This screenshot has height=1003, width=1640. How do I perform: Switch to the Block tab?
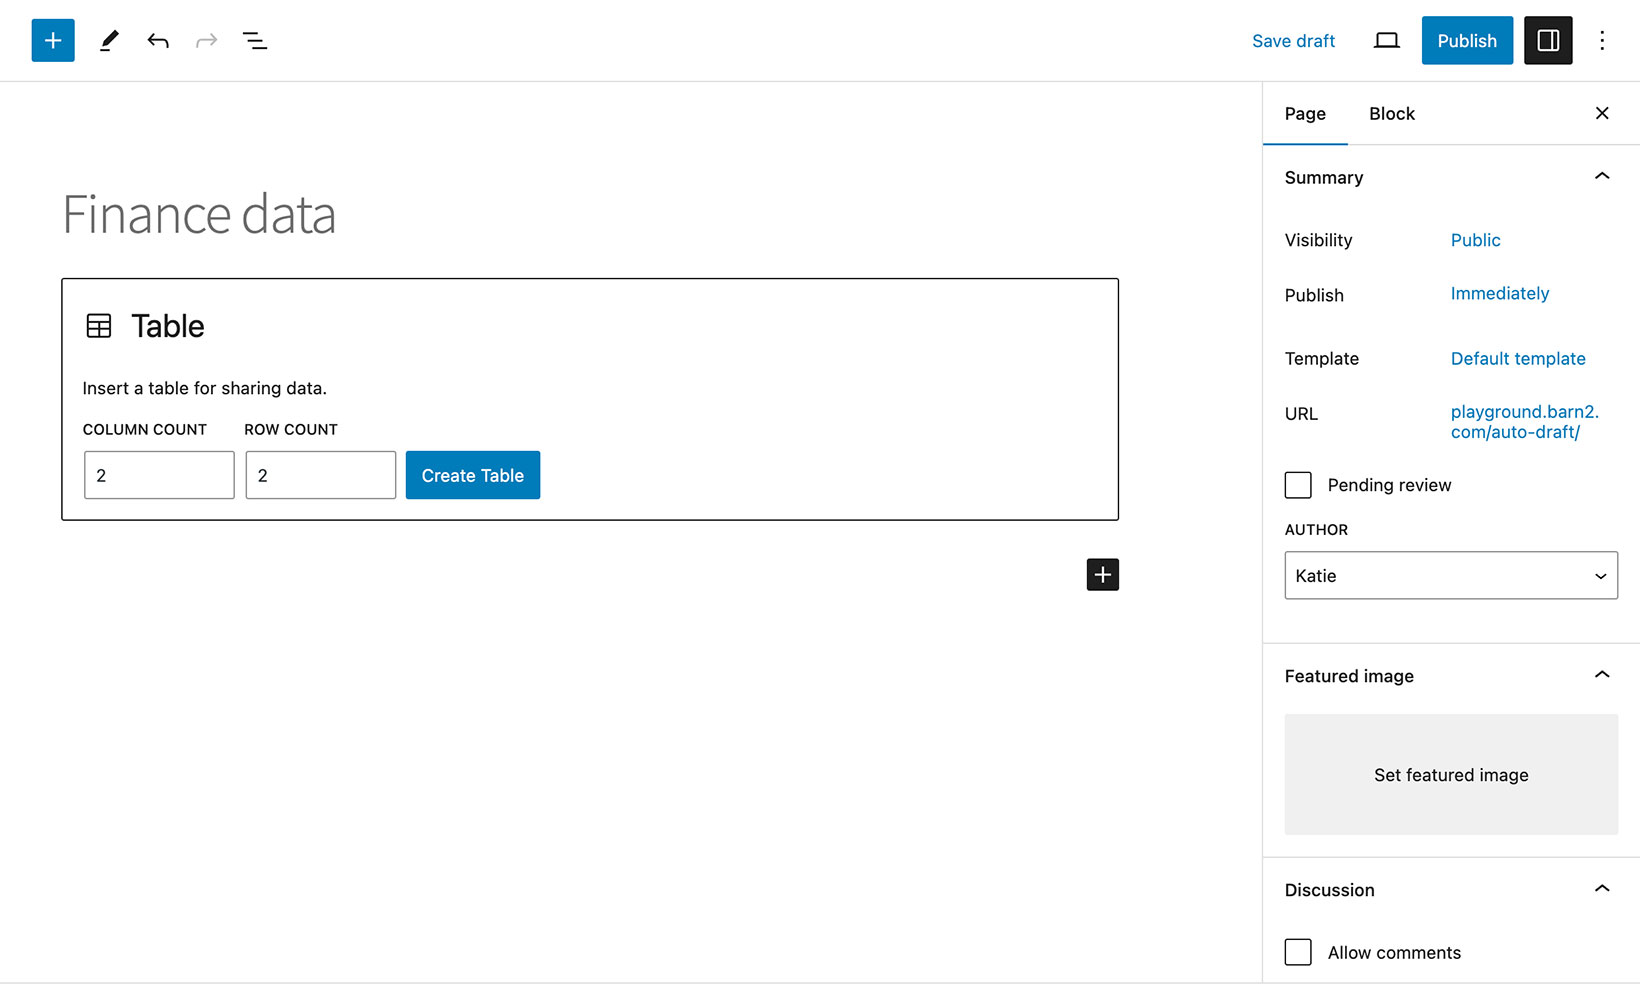(1391, 114)
